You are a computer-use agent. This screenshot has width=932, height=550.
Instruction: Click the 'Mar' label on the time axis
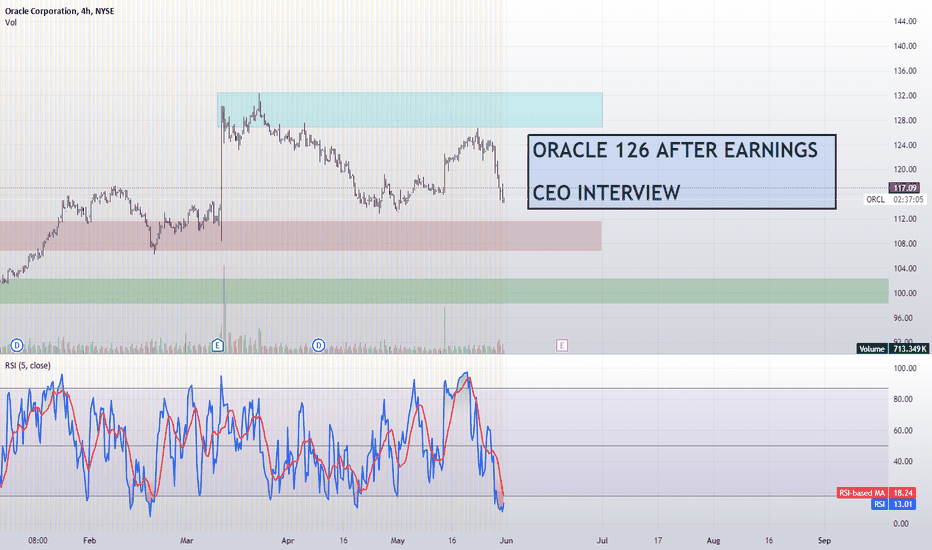coord(187,540)
